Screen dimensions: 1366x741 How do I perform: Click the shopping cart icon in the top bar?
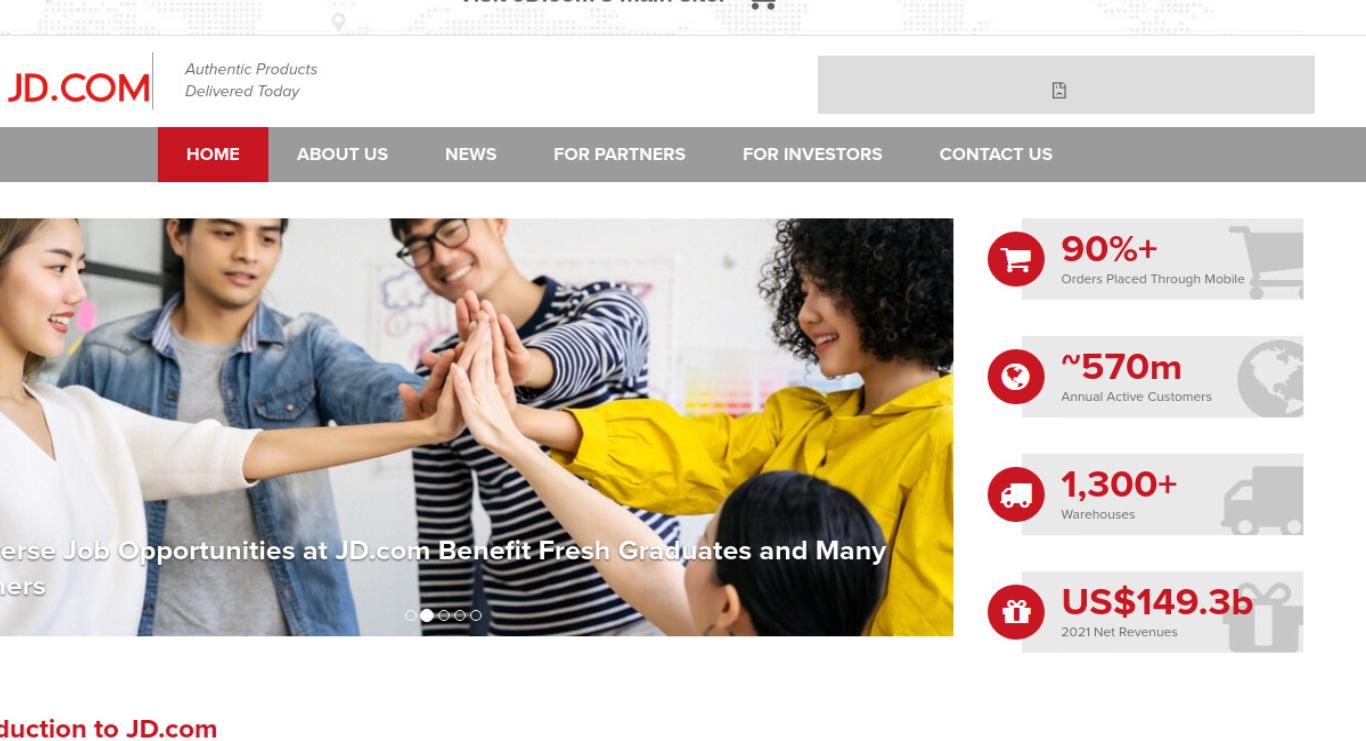point(763,3)
